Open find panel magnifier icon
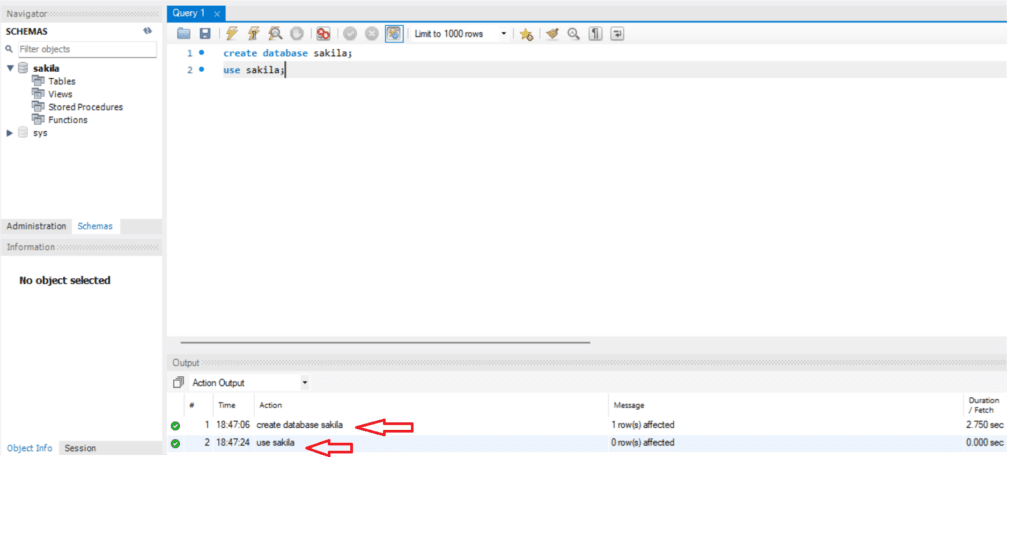1024x536 pixels. pyautogui.click(x=573, y=34)
